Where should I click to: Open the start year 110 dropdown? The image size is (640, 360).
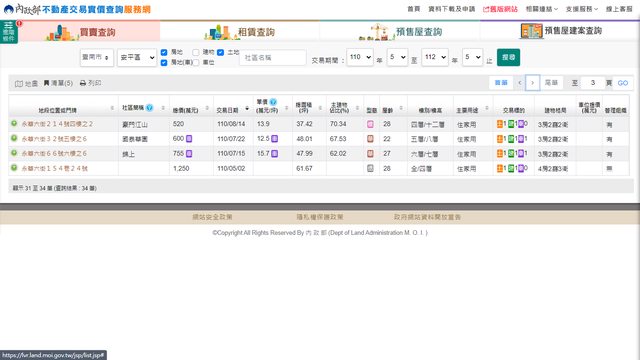click(360, 57)
